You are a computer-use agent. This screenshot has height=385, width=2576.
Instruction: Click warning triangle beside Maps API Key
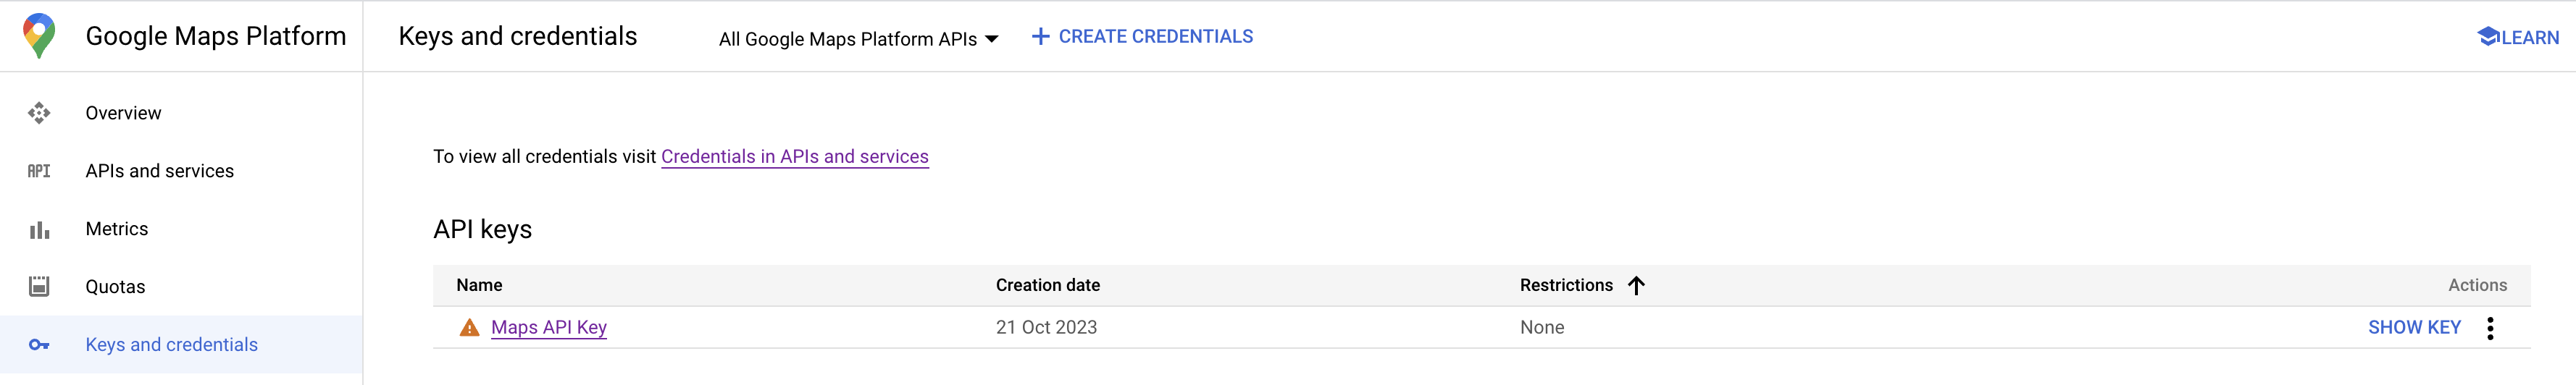469,328
